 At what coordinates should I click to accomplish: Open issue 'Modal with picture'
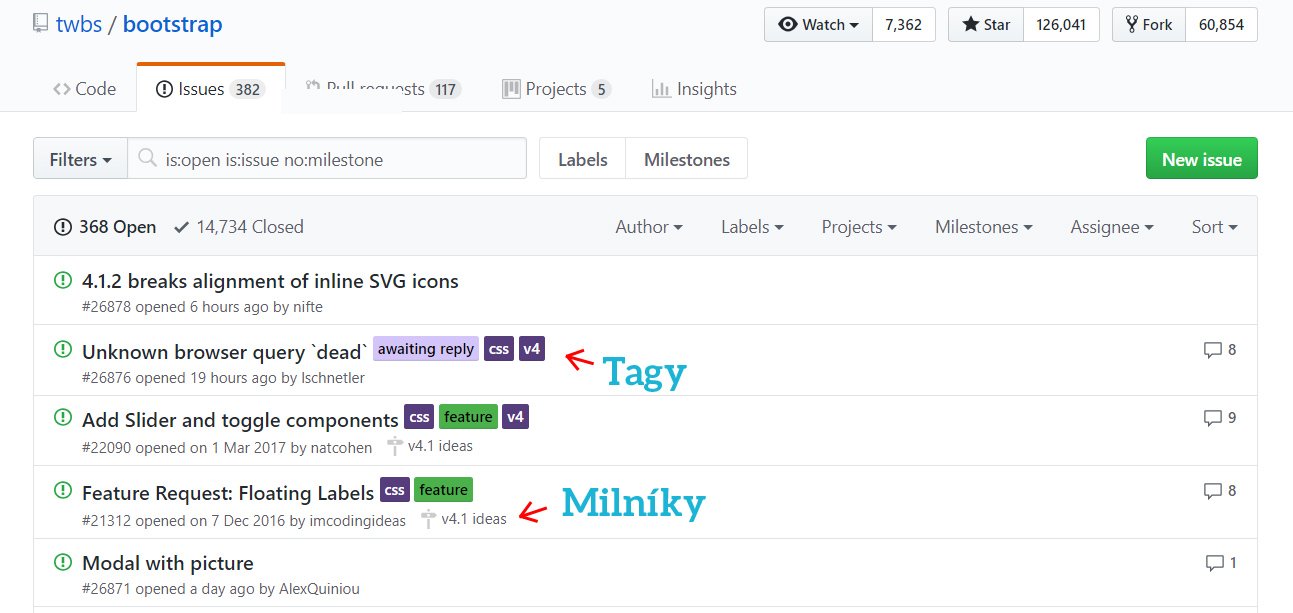(168, 563)
